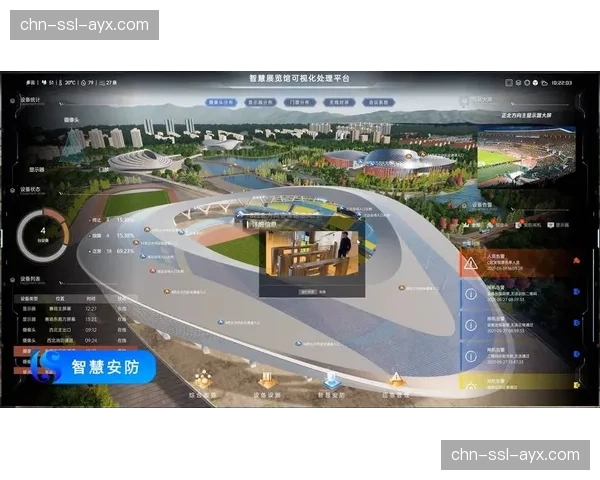Click the red flag icon on the 人流告警 card

[577, 261]
